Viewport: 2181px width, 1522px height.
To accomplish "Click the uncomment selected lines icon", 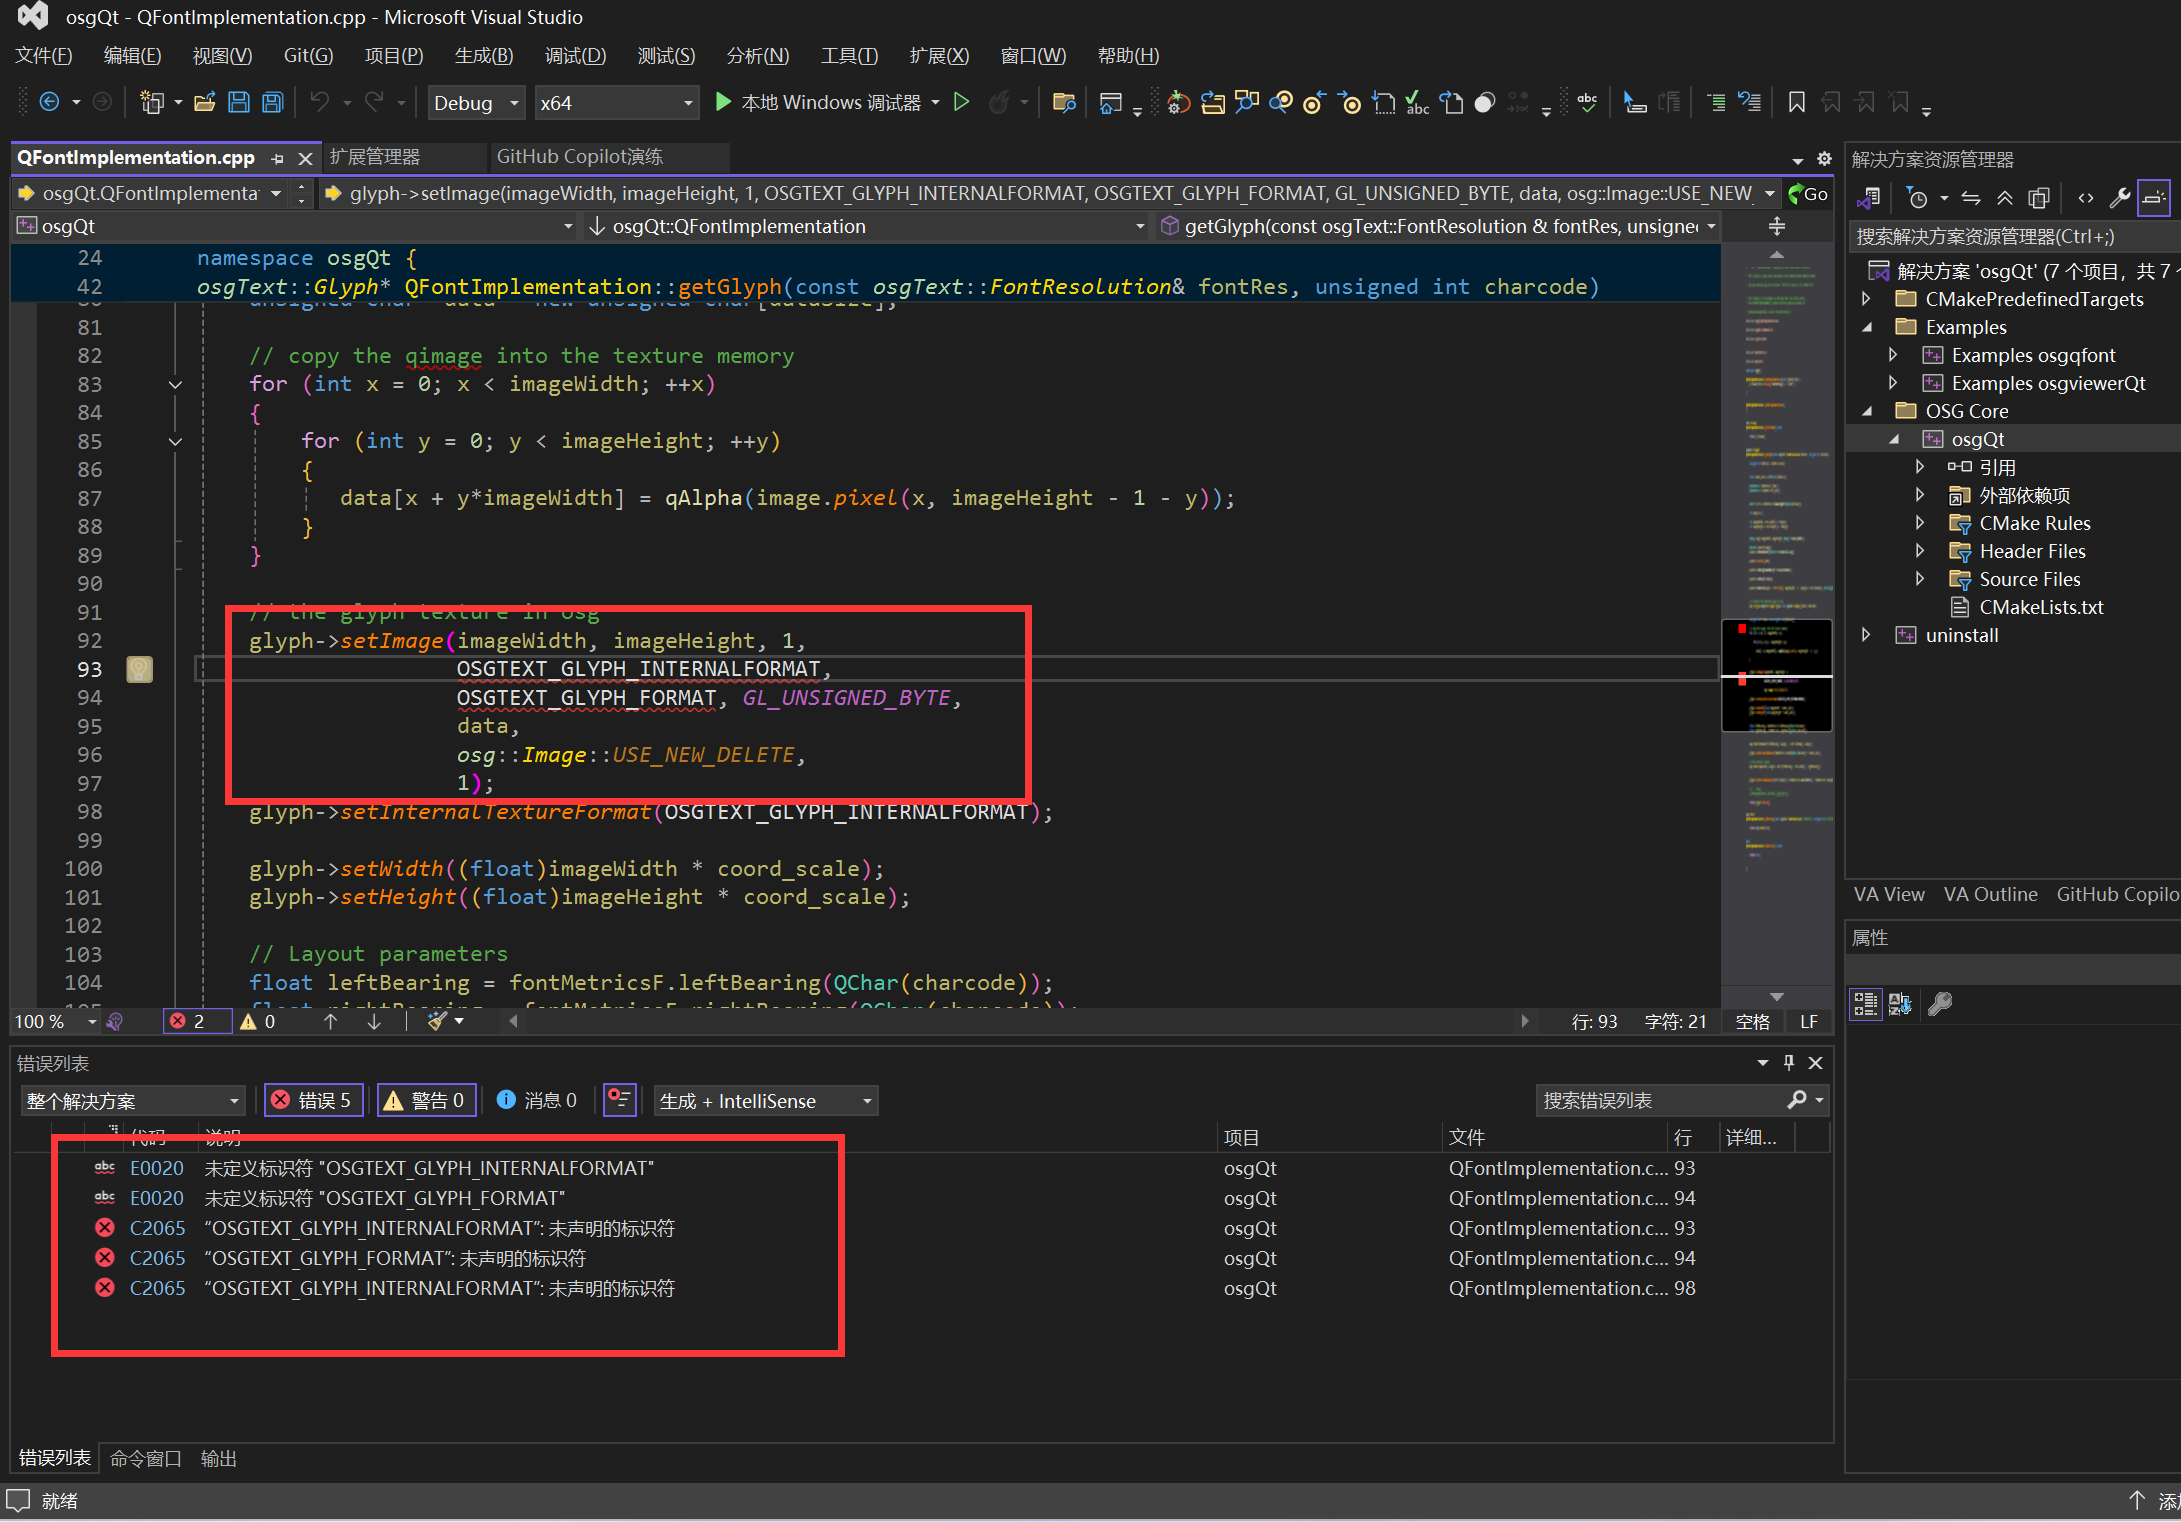I will click(x=1749, y=102).
